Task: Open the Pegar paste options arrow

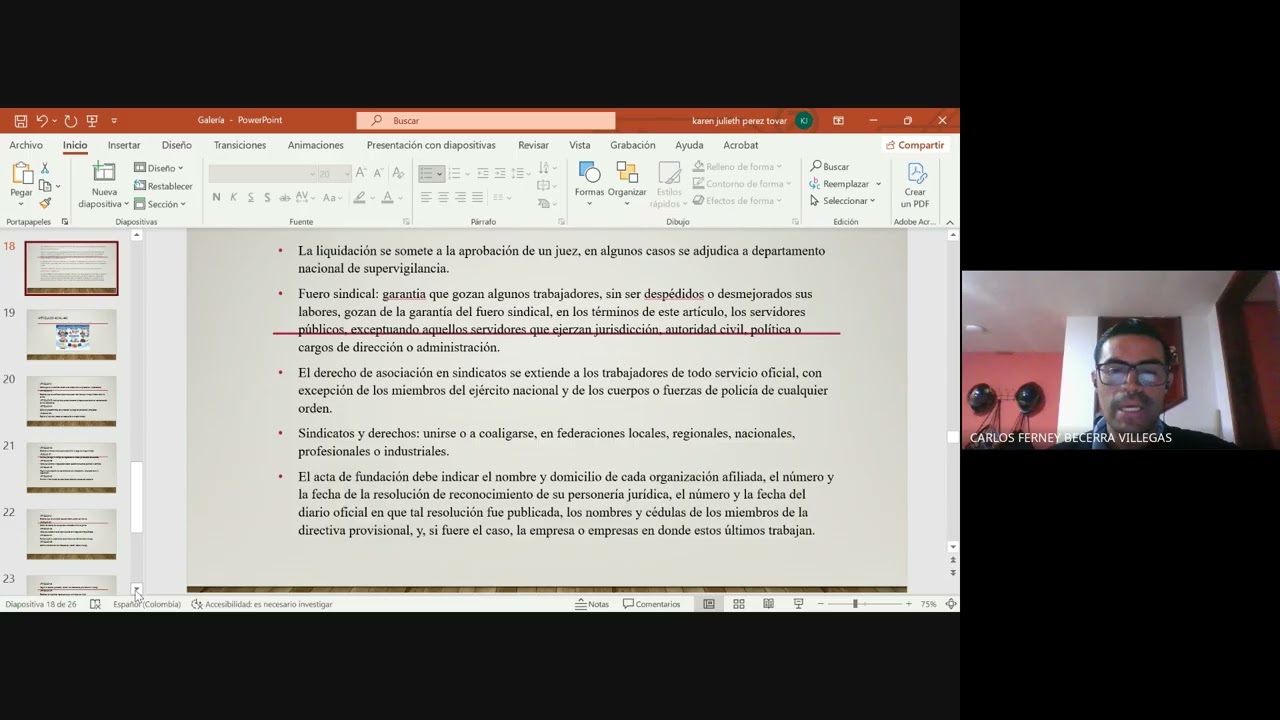Action: click(x=21, y=204)
